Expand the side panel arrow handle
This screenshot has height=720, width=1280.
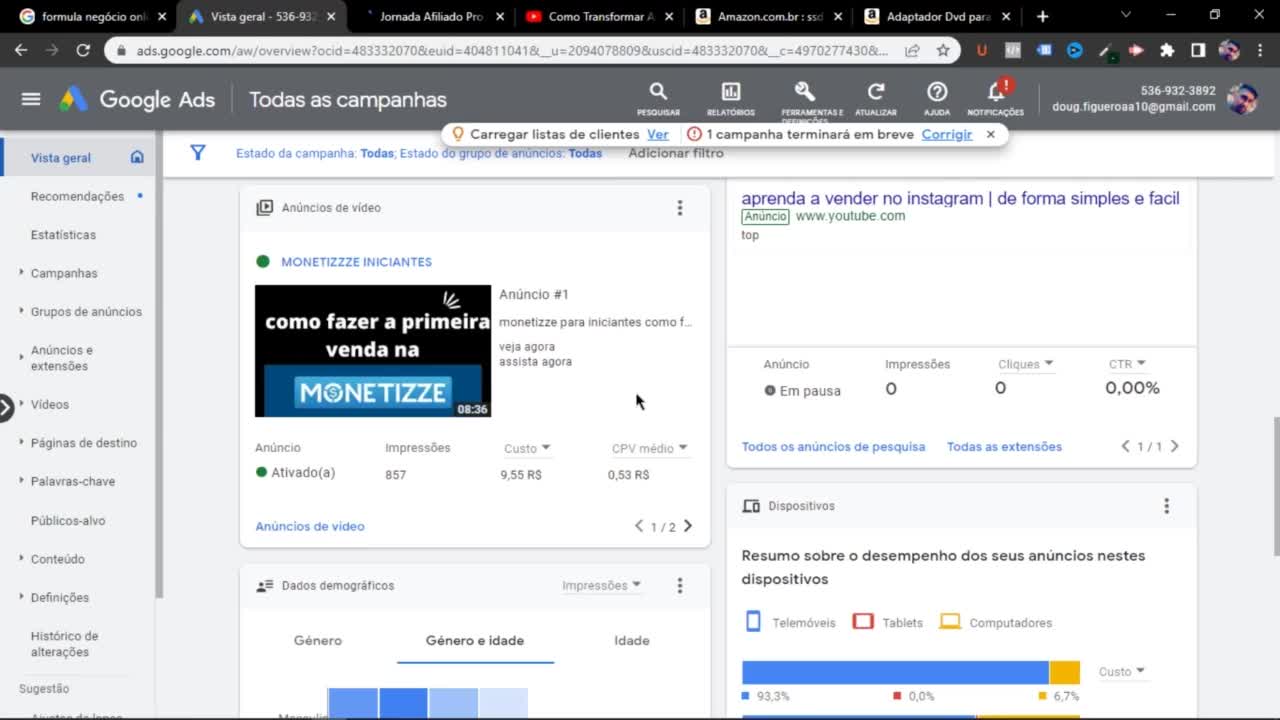[x=6, y=407]
